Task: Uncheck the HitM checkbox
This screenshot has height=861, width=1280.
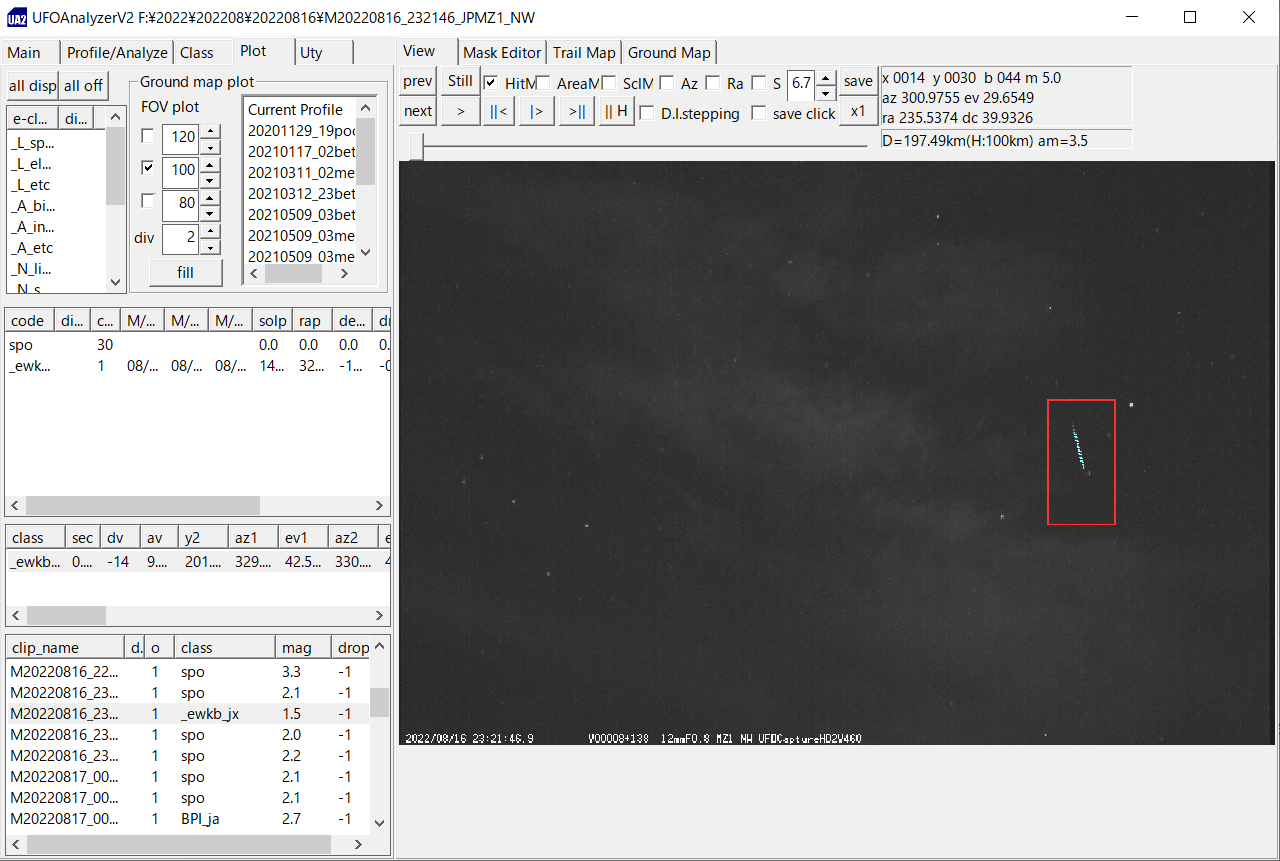Action: [x=491, y=83]
